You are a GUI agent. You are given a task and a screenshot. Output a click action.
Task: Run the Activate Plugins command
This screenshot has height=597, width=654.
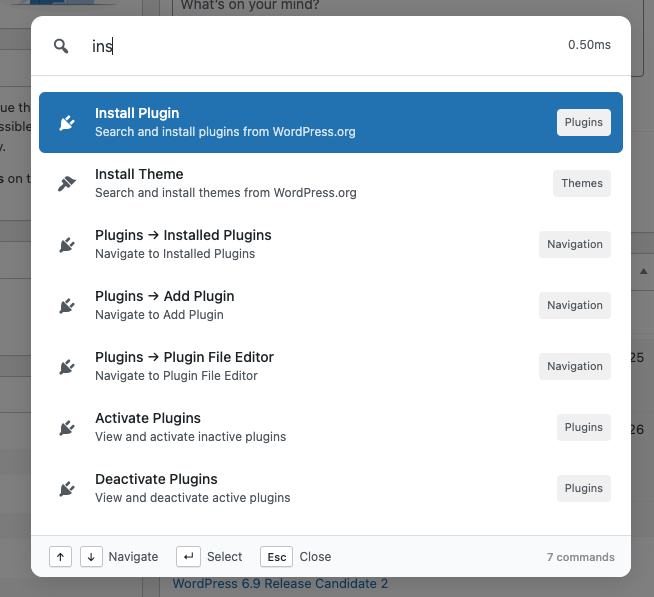(300, 428)
